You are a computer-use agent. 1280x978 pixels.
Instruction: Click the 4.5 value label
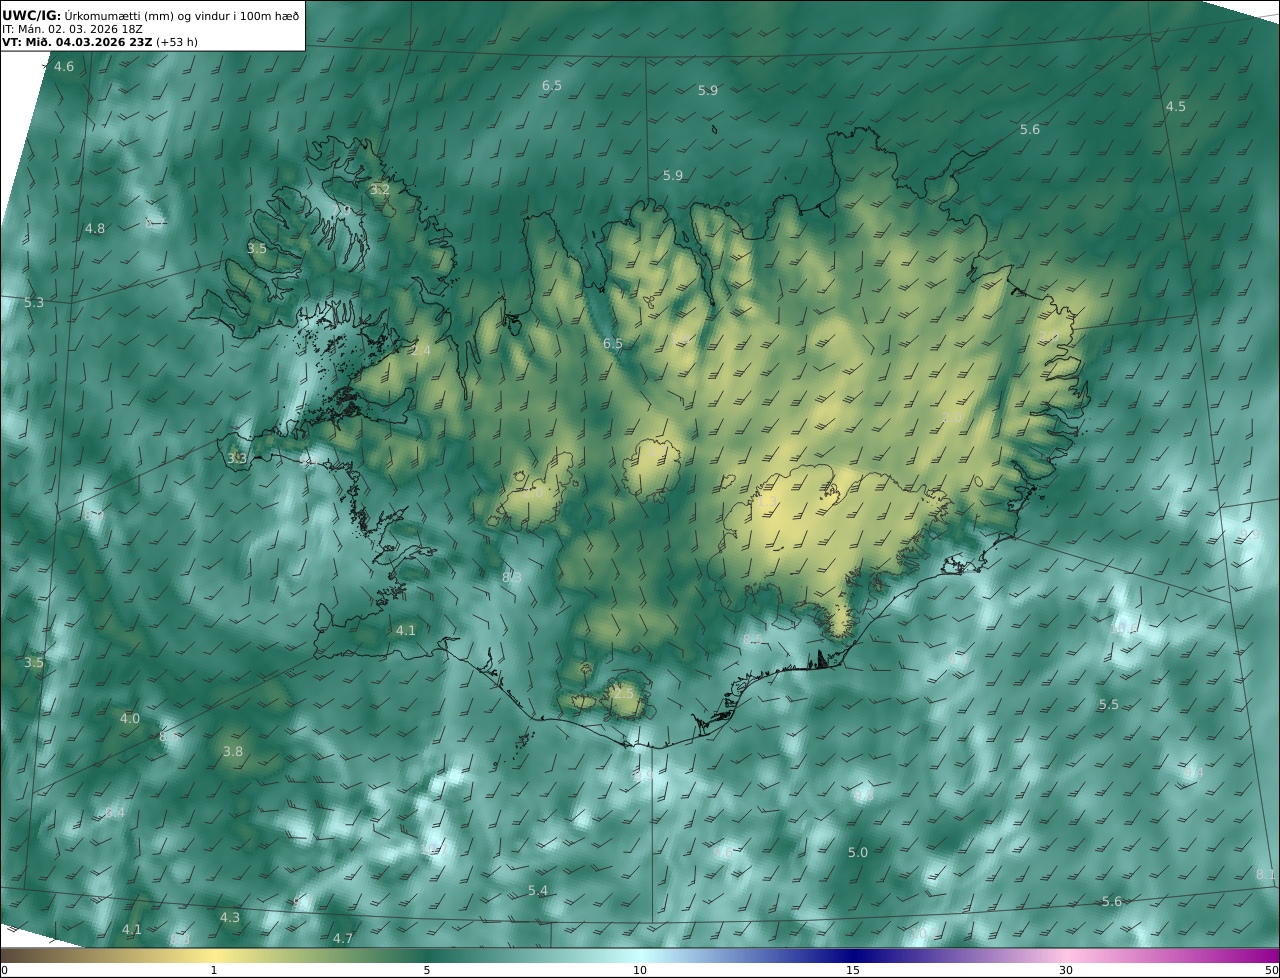click(x=1176, y=107)
